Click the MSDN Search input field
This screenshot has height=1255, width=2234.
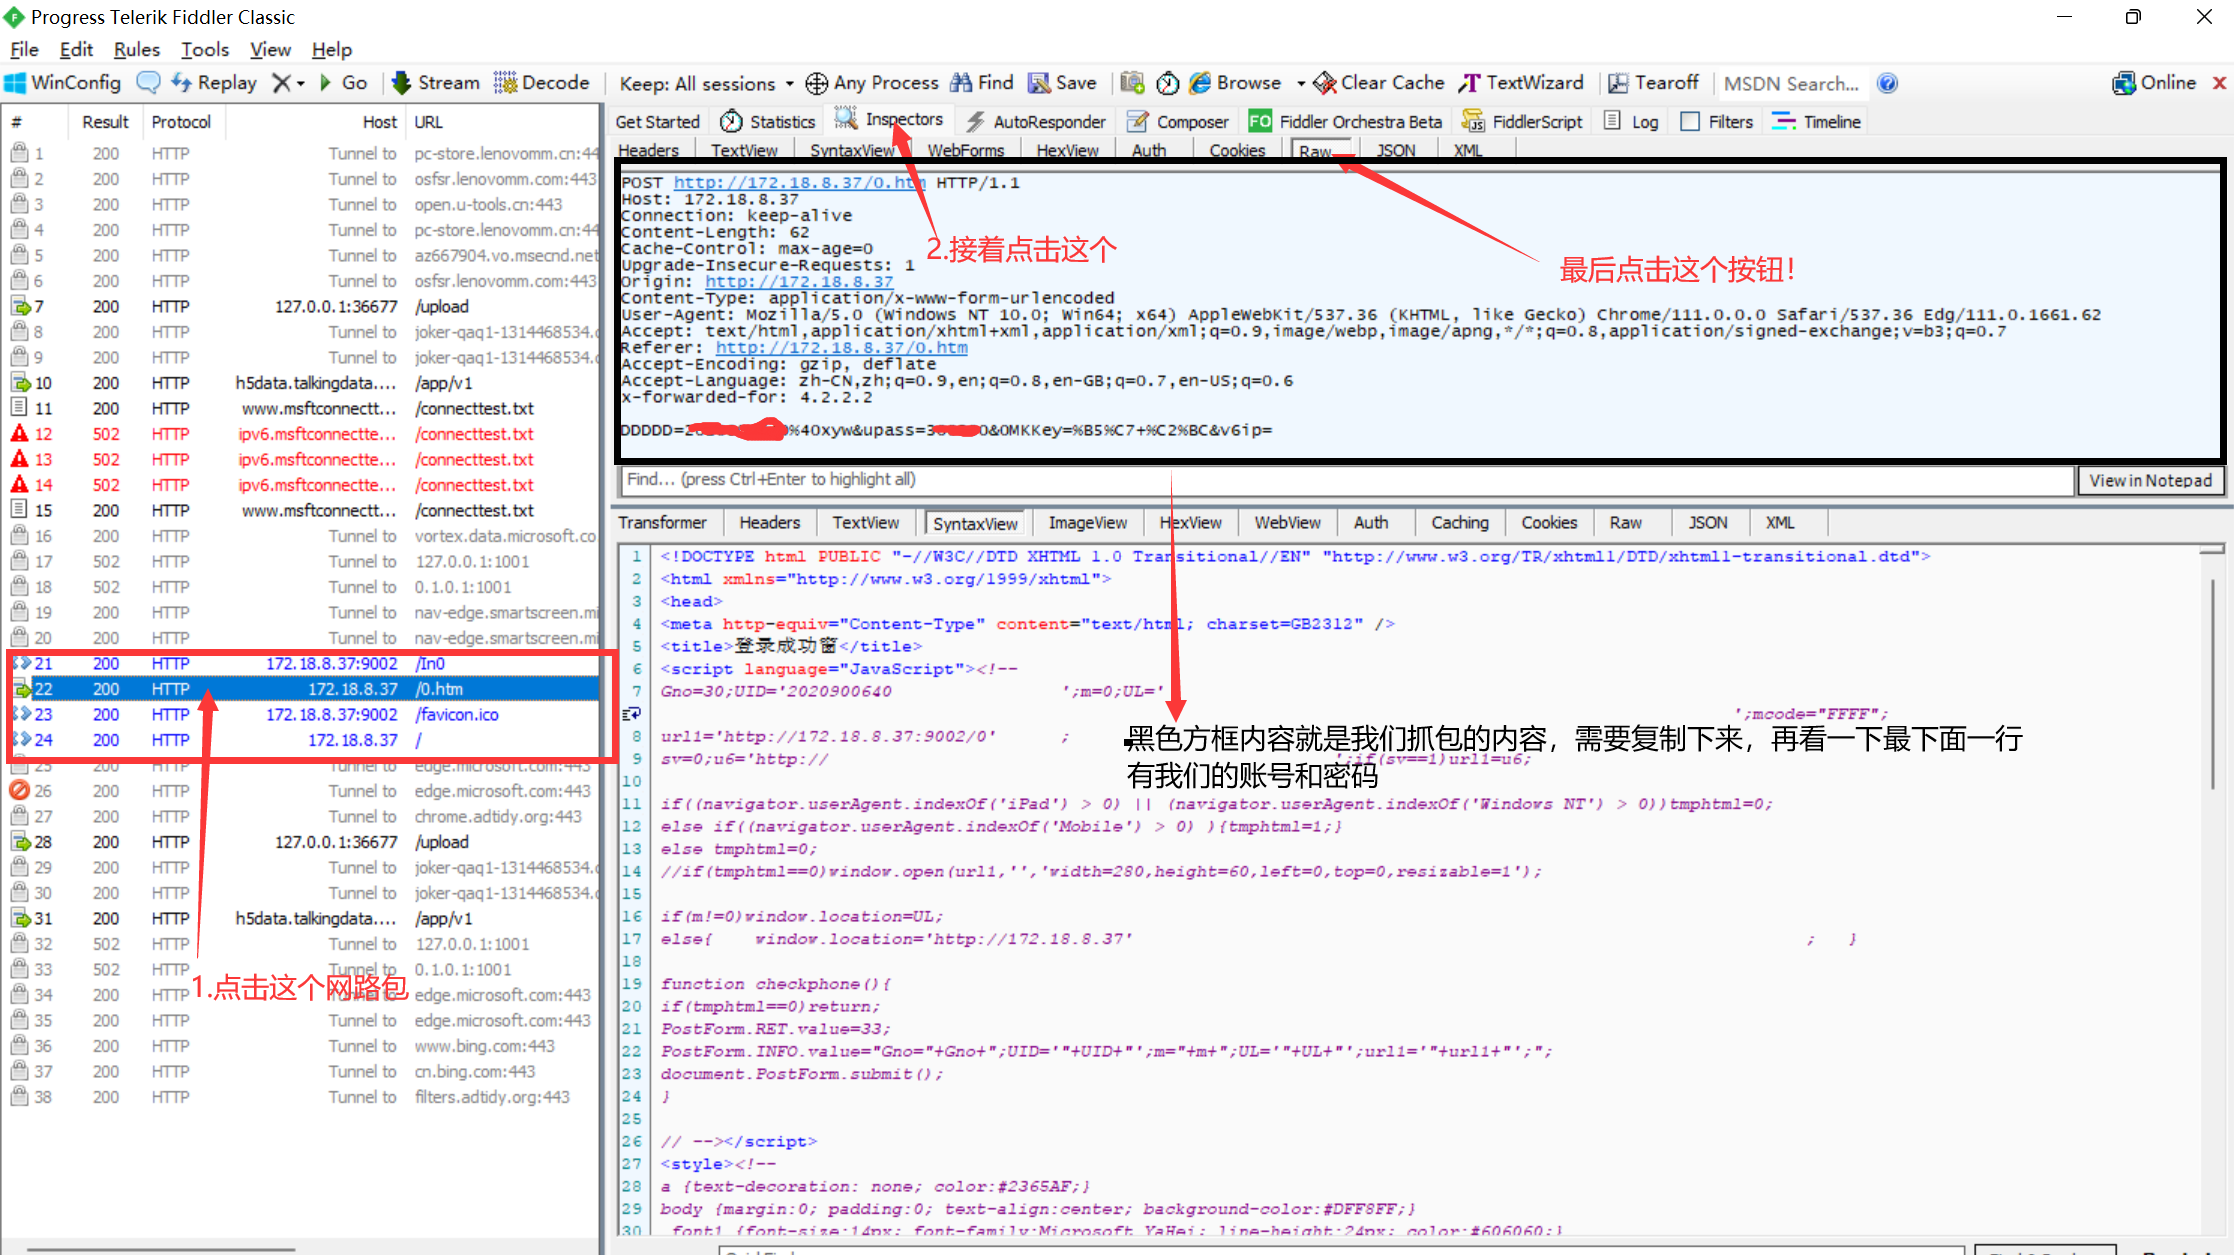pos(1792,84)
